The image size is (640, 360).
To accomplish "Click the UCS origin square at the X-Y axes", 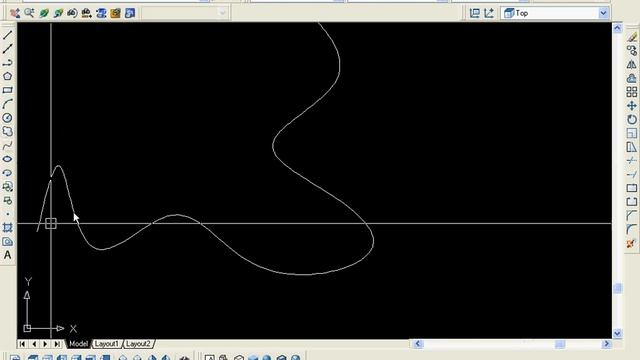I will tap(27, 328).
